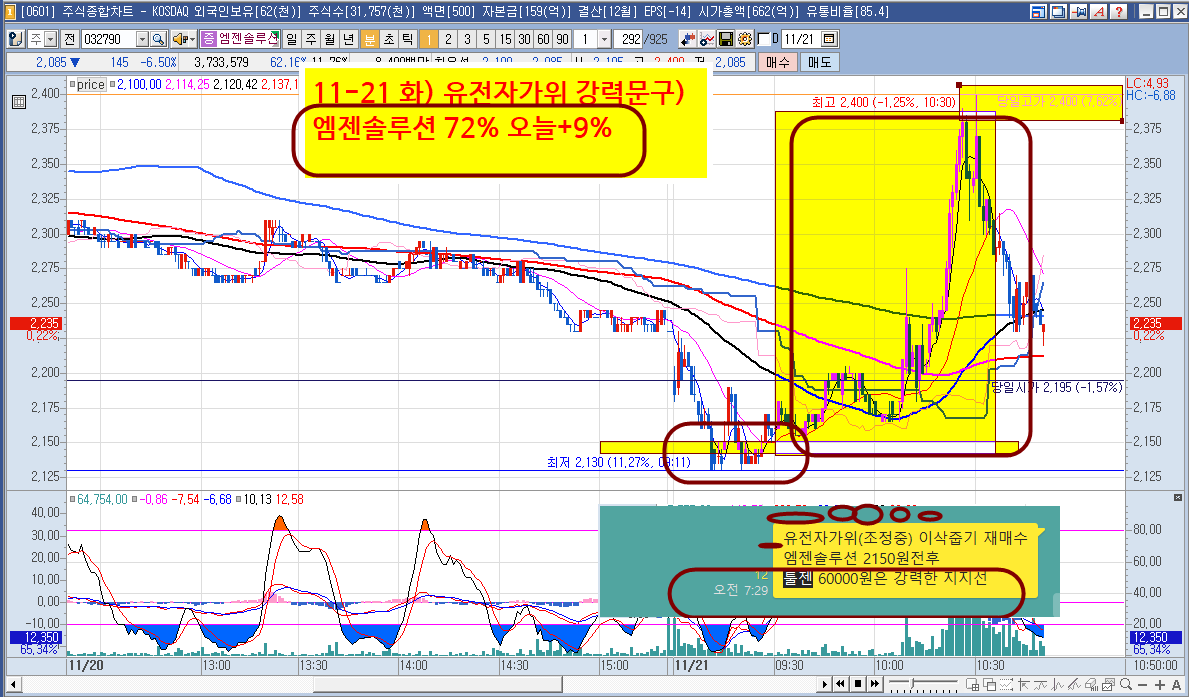Click the 매수 buy button
This screenshot has width=1189, height=697.
(x=777, y=62)
